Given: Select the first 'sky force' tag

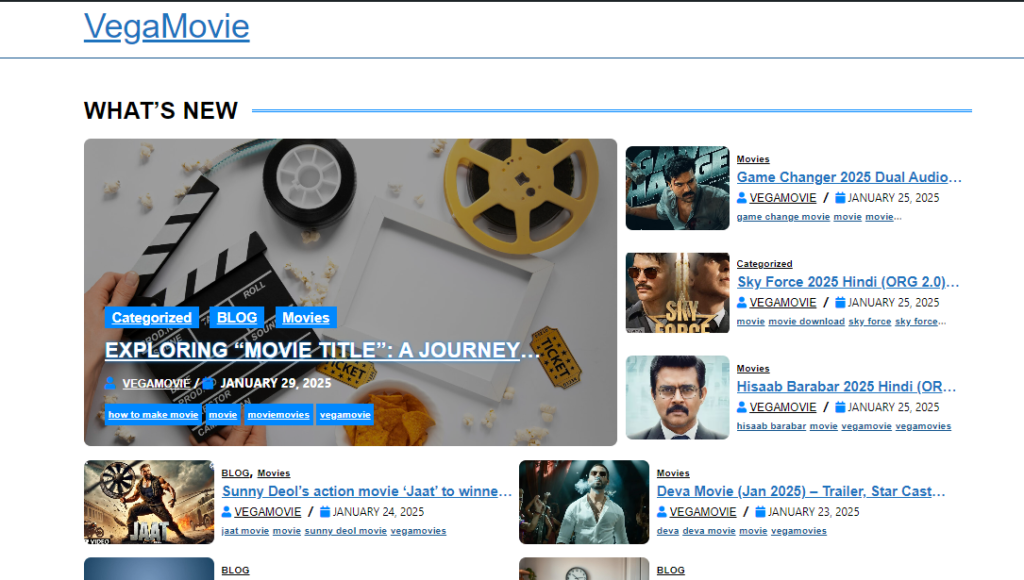Looking at the screenshot, I should (x=870, y=321).
